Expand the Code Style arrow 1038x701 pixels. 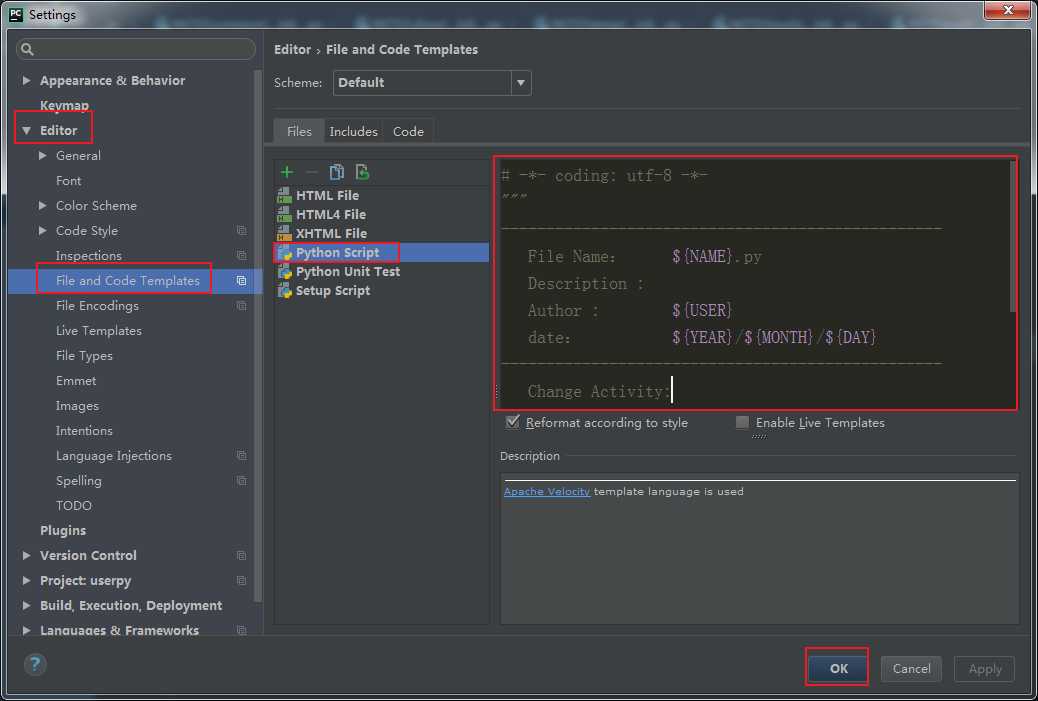click(43, 230)
